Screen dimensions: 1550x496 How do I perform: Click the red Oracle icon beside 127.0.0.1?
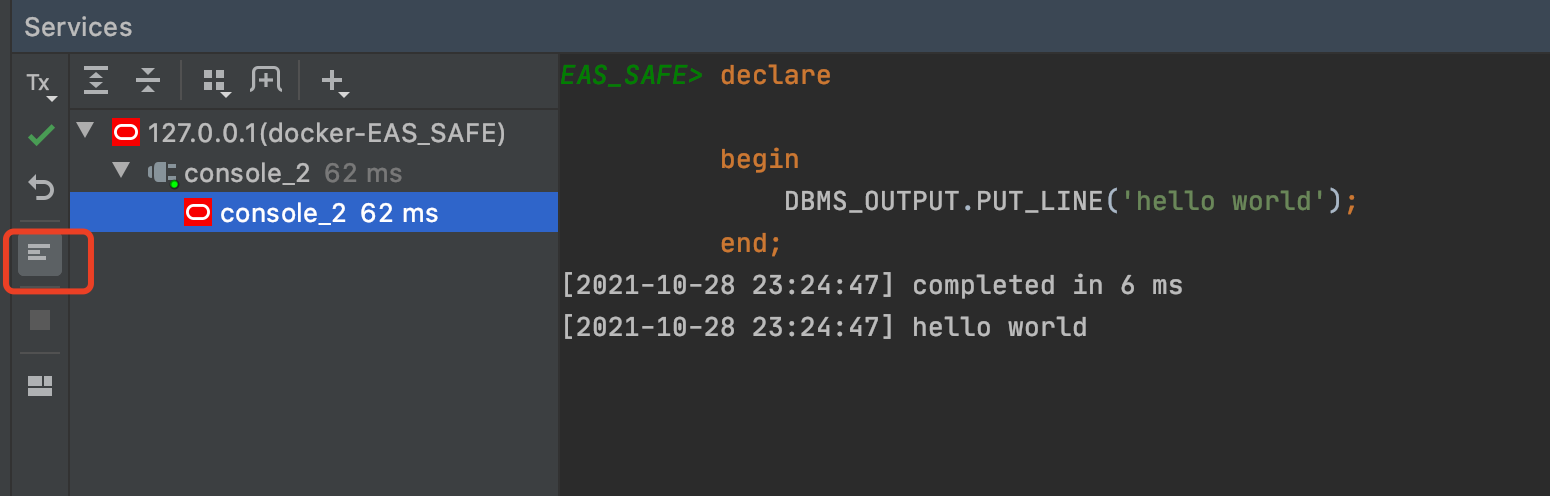[126, 132]
